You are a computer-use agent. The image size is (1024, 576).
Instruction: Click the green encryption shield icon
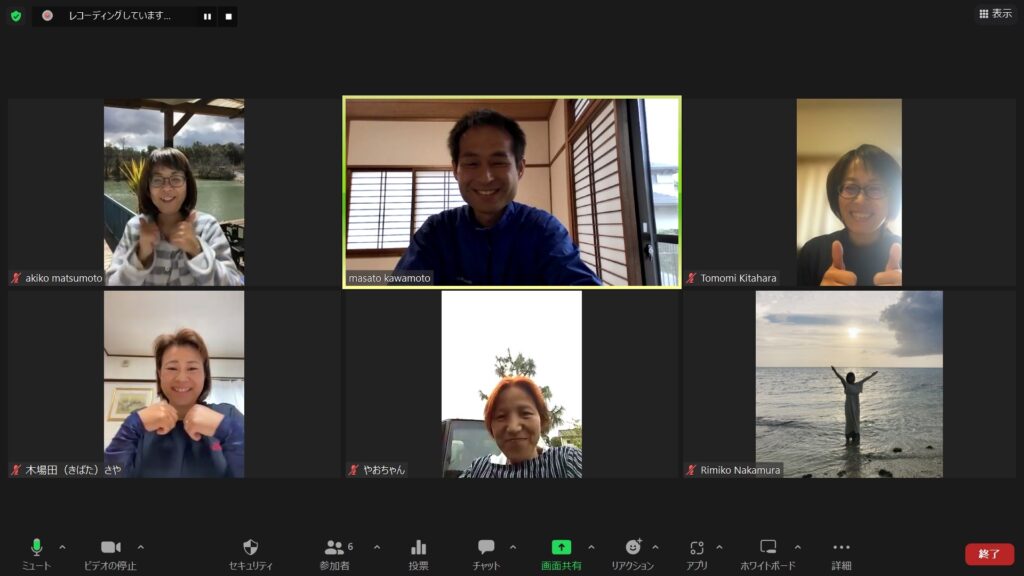(x=16, y=16)
